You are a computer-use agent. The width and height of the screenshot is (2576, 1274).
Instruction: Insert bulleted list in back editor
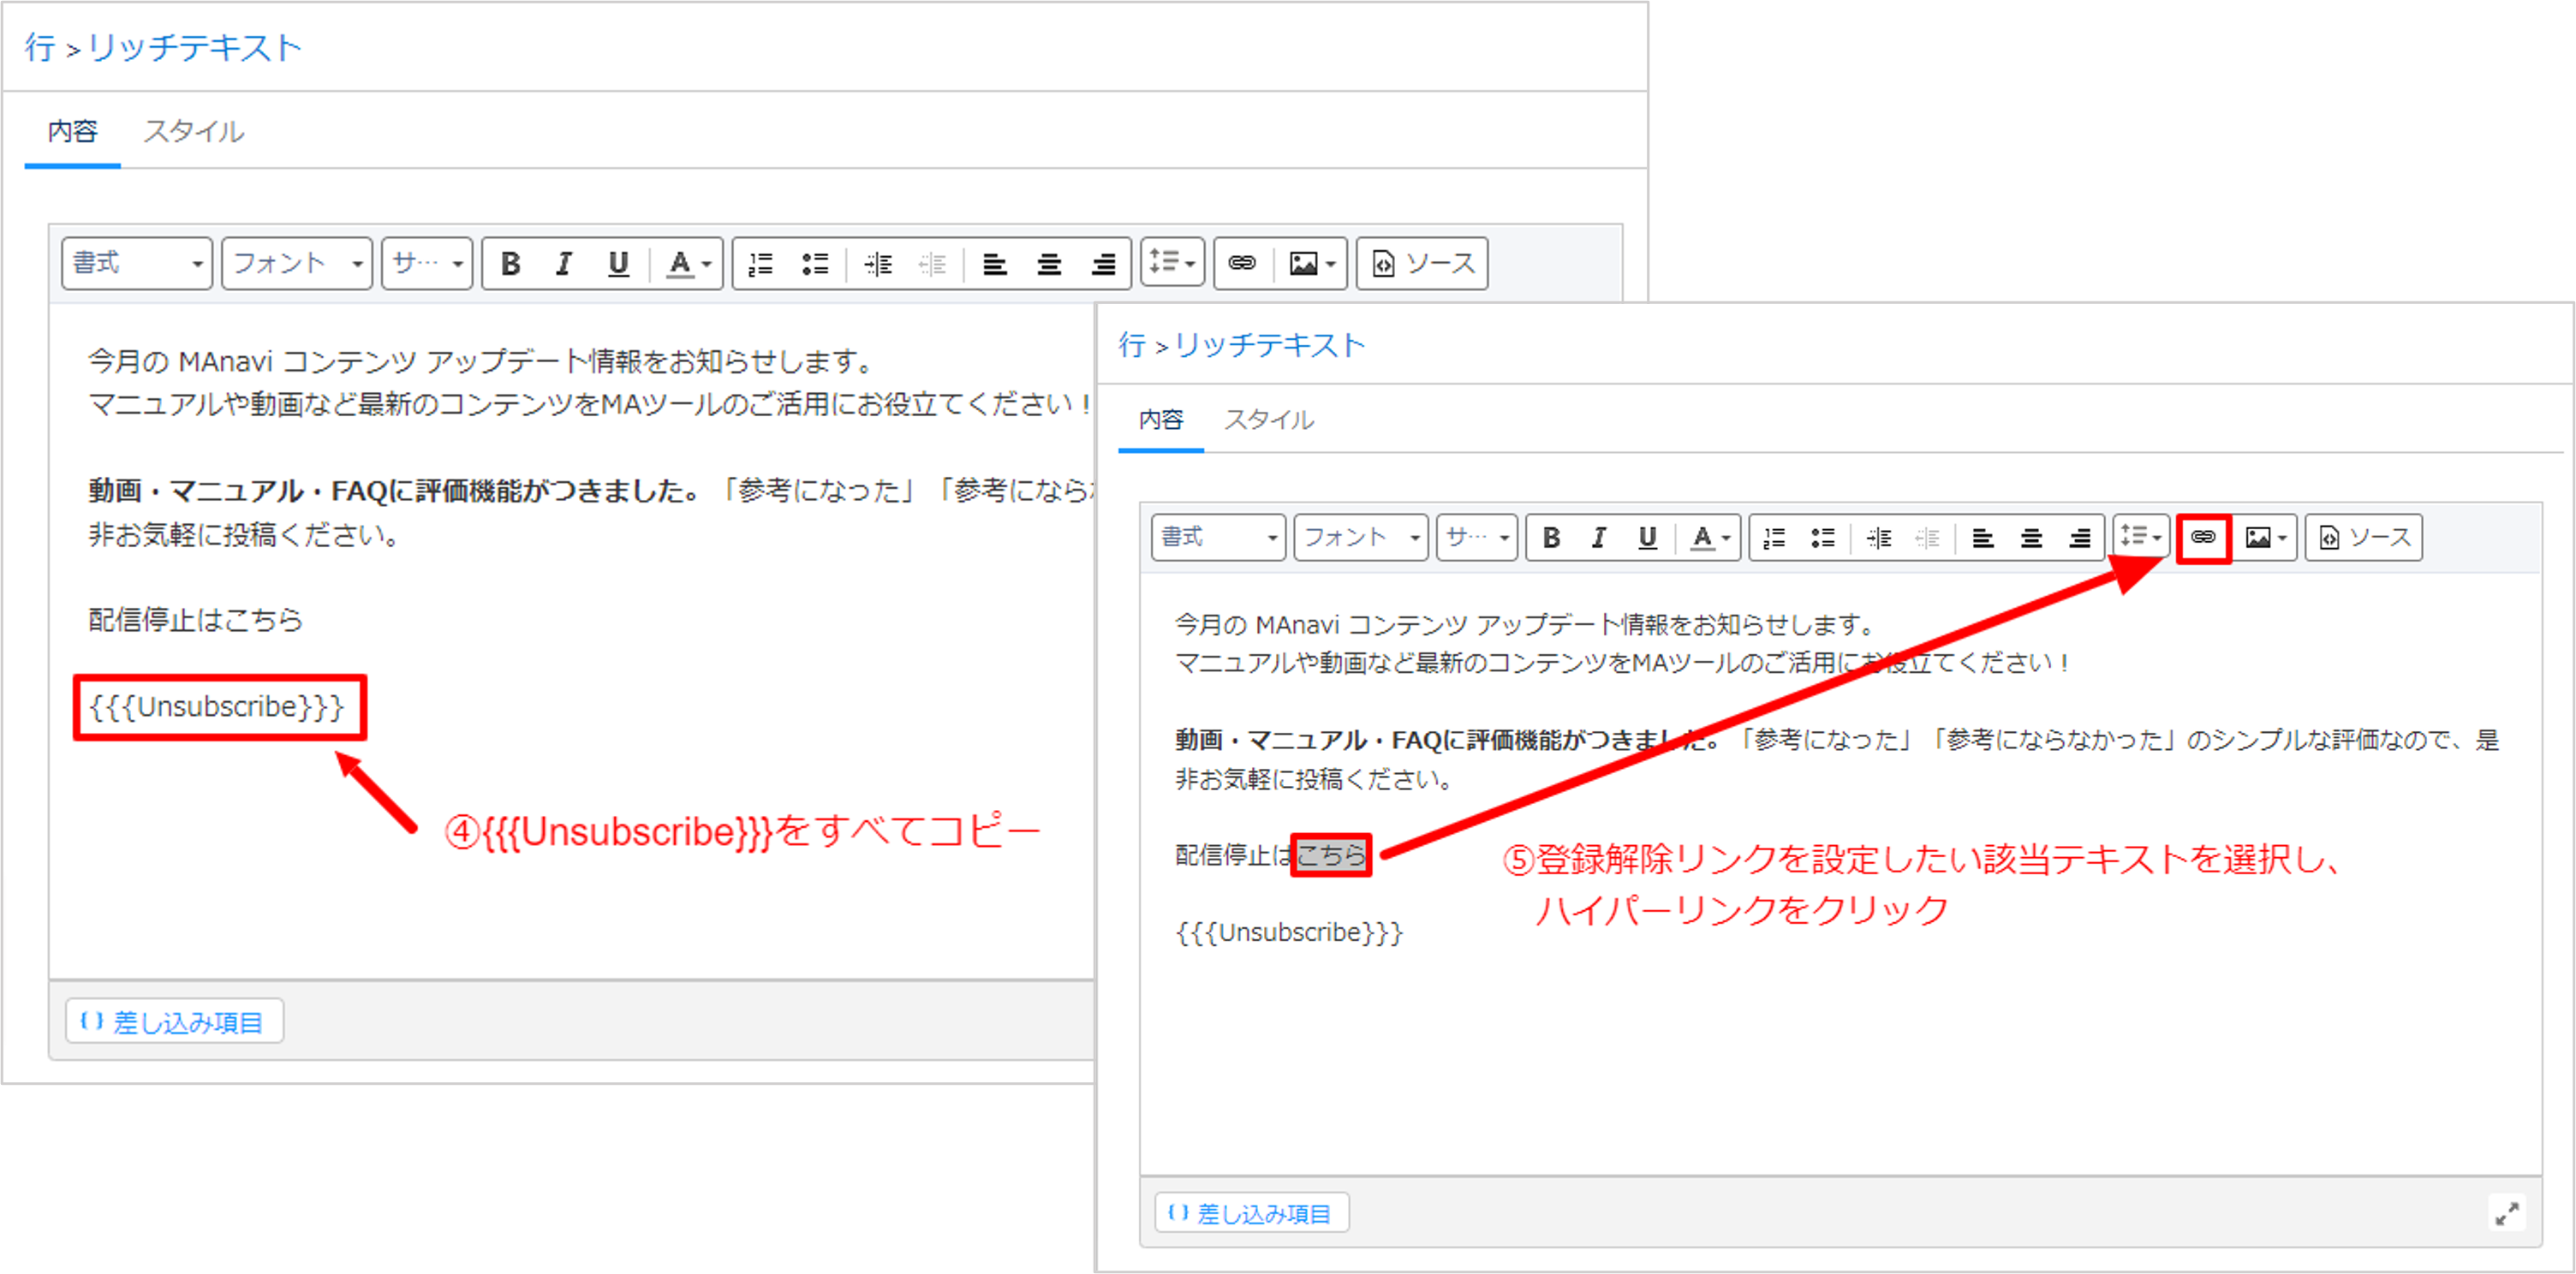[x=815, y=264]
